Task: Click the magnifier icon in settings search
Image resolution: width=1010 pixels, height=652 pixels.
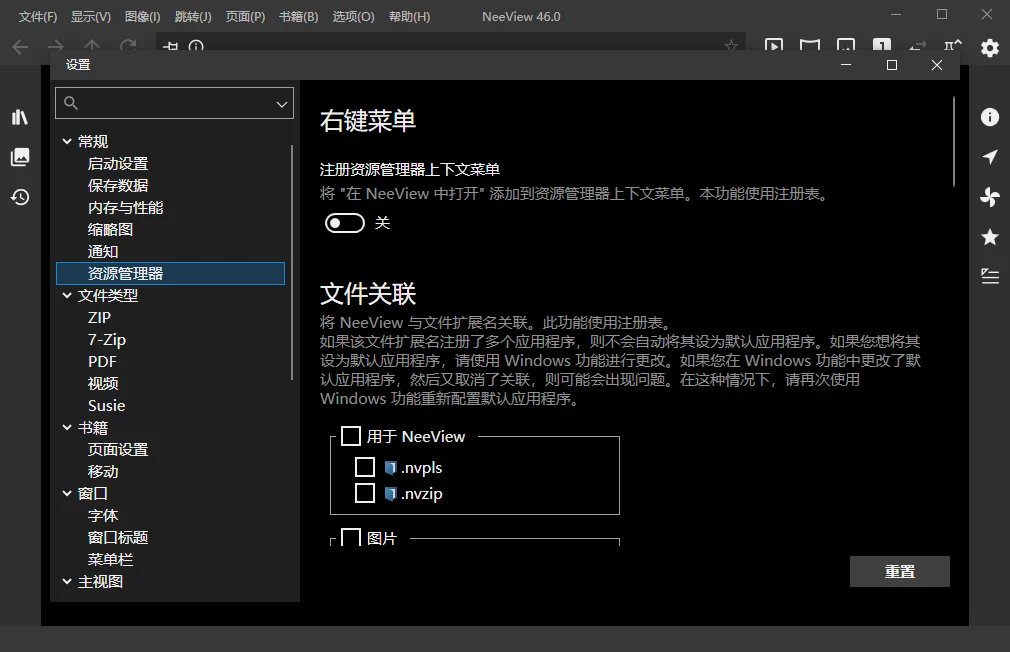Action: [71, 103]
